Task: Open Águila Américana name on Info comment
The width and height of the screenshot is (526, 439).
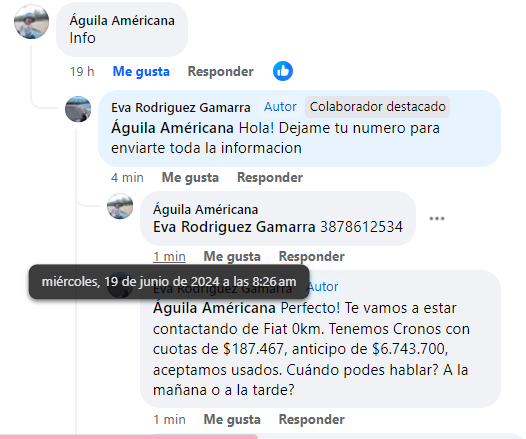Action: pos(122,21)
